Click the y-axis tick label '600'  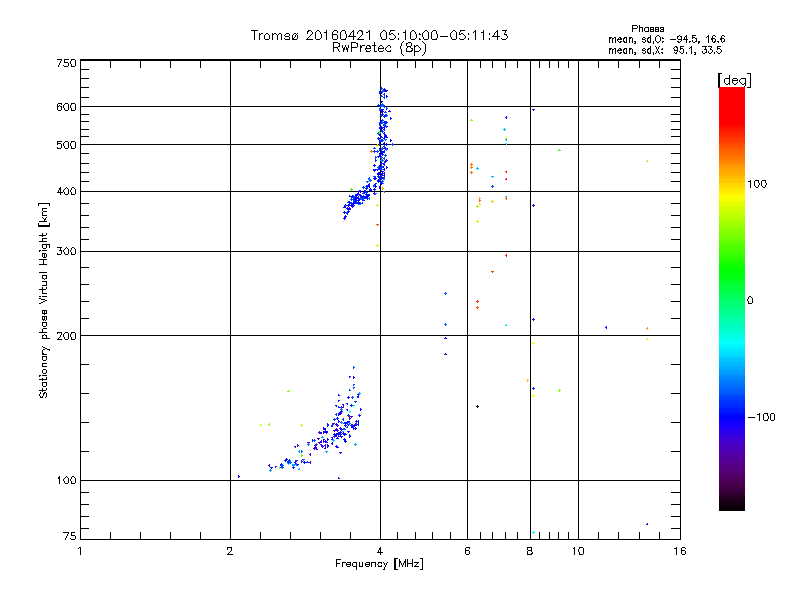[66, 107]
